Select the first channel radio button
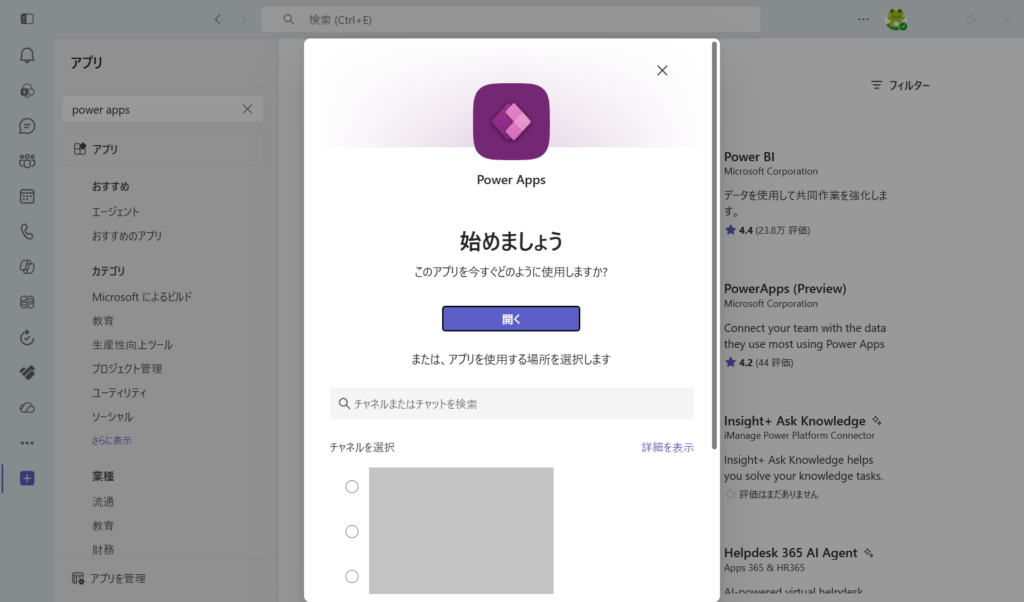This screenshot has height=602, width=1024. (352, 486)
